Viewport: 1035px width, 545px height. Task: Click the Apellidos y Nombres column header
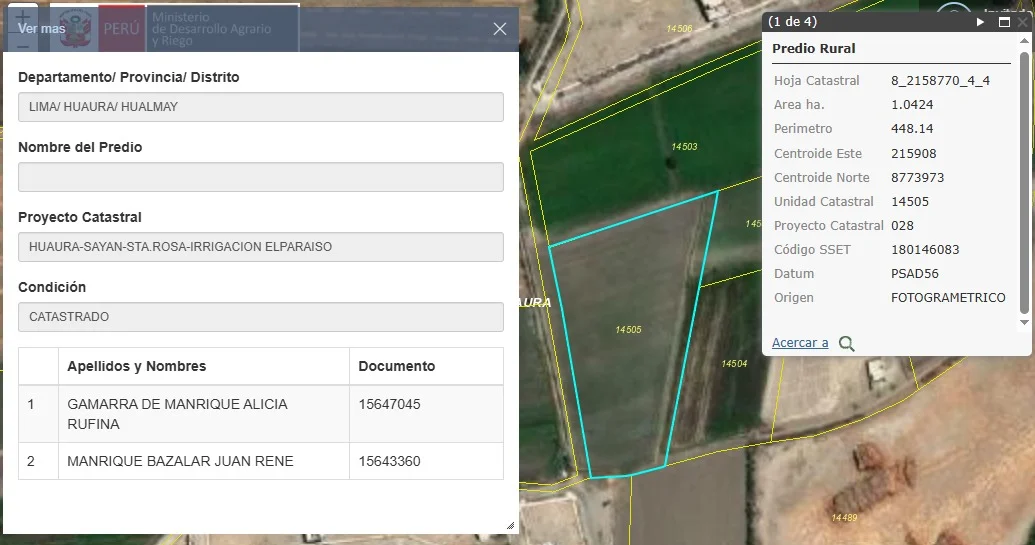pos(136,366)
